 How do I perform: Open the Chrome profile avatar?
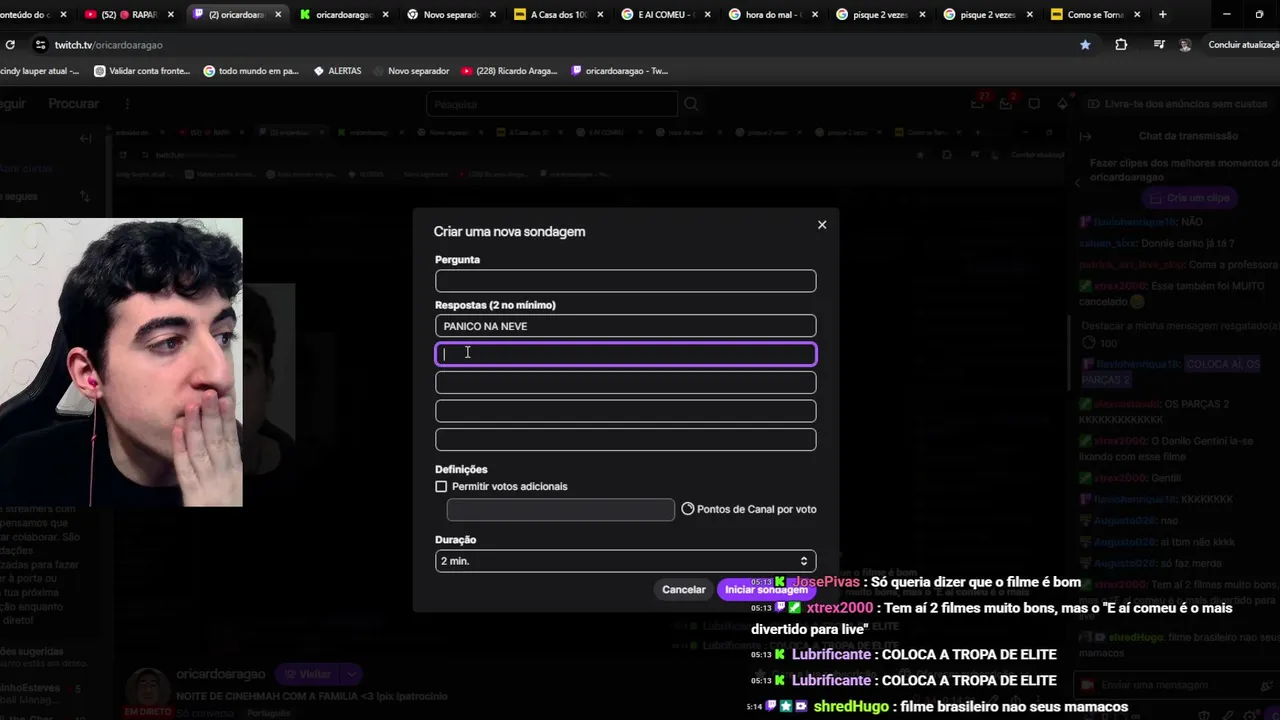pyautogui.click(x=1185, y=45)
